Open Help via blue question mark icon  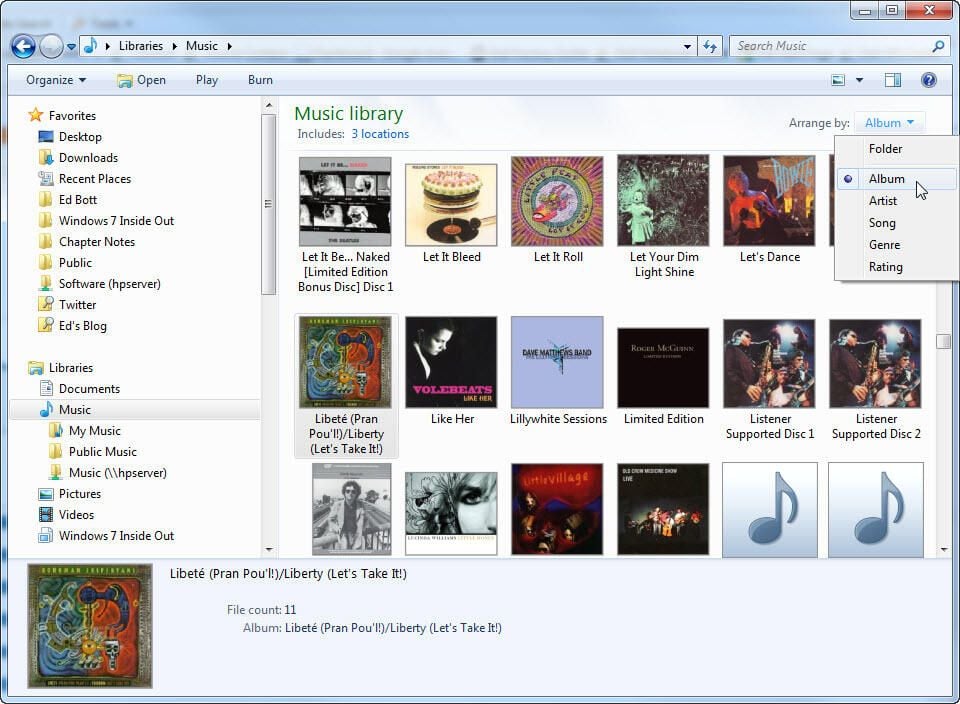(929, 80)
